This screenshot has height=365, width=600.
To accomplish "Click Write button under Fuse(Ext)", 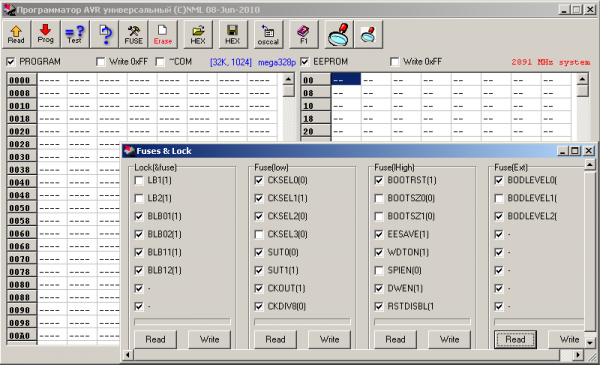I will point(567,339).
